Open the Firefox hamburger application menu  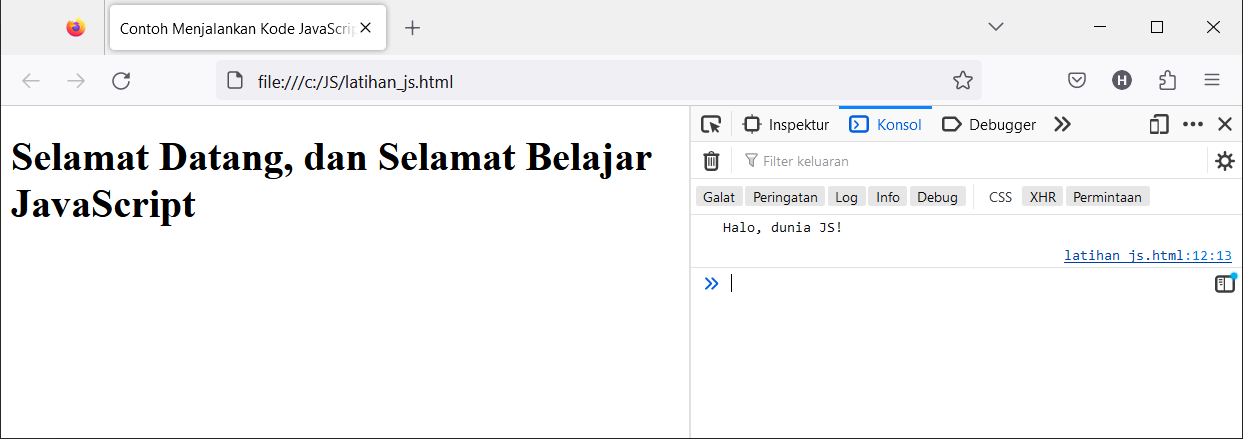[1212, 81]
